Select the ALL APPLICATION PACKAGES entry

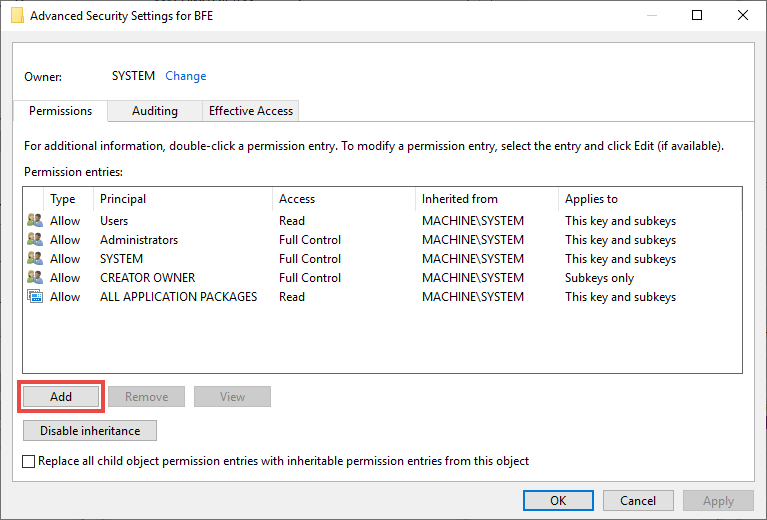[179, 297]
